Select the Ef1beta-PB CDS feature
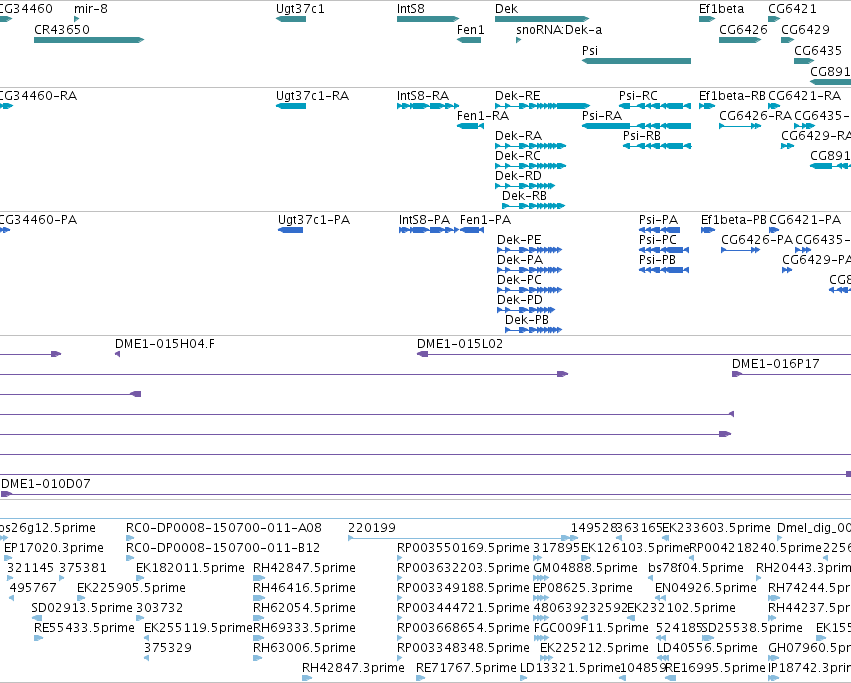Viewport: 851px width, 683px height. (708, 230)
